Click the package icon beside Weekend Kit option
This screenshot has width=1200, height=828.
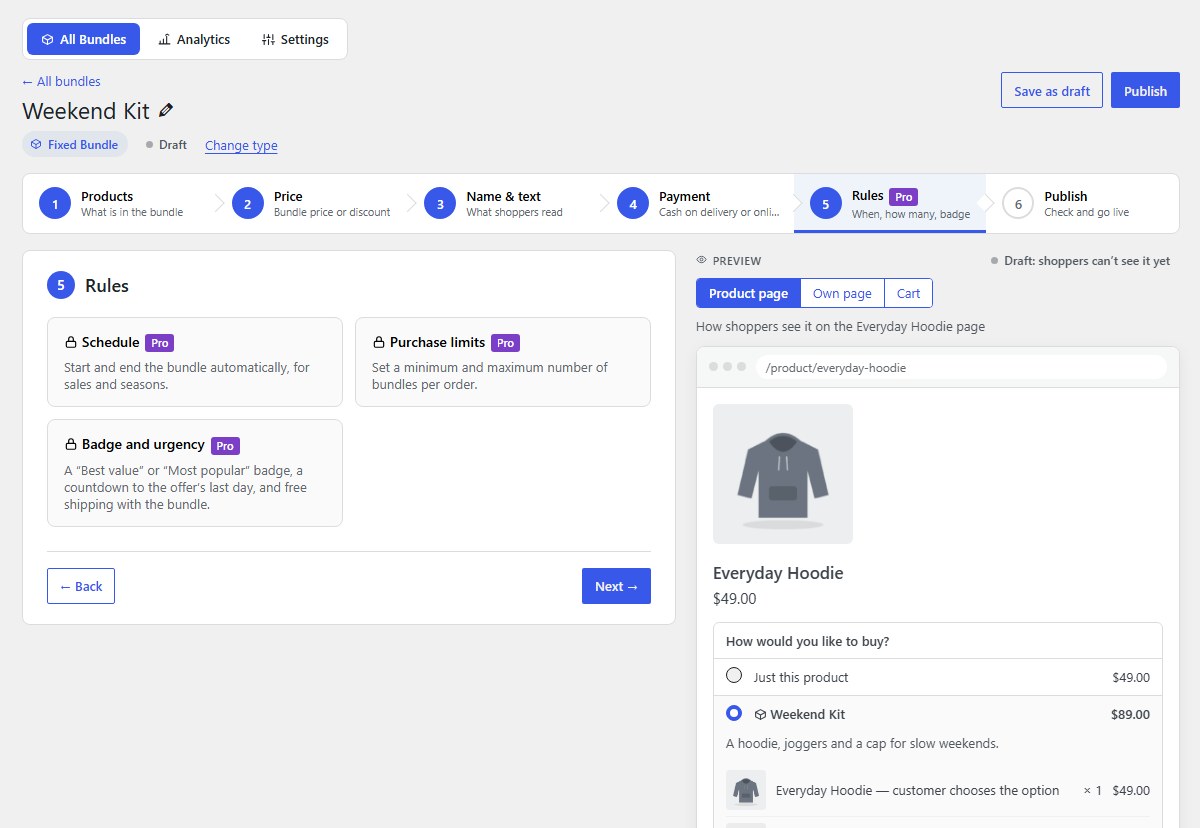pyautogui.click(x=760, y=715)
